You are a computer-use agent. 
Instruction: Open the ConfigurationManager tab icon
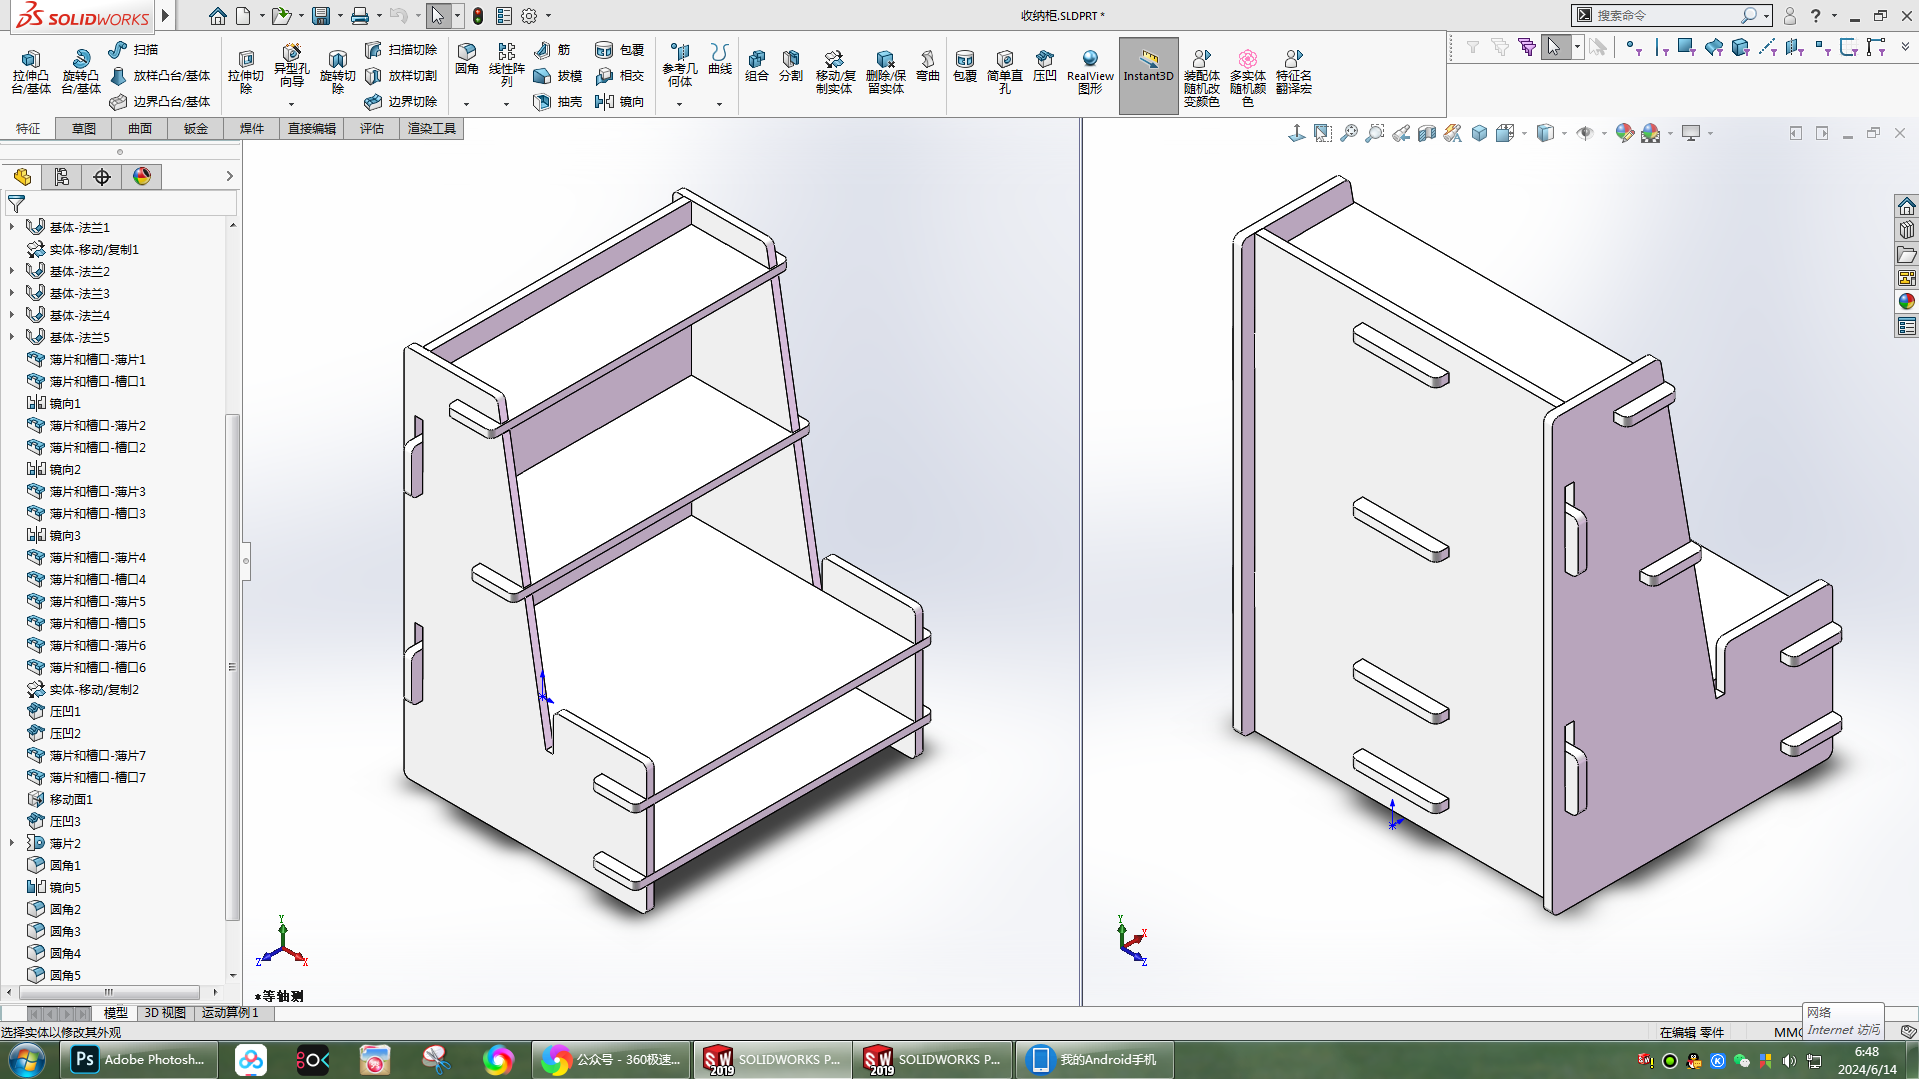point(62,177)
